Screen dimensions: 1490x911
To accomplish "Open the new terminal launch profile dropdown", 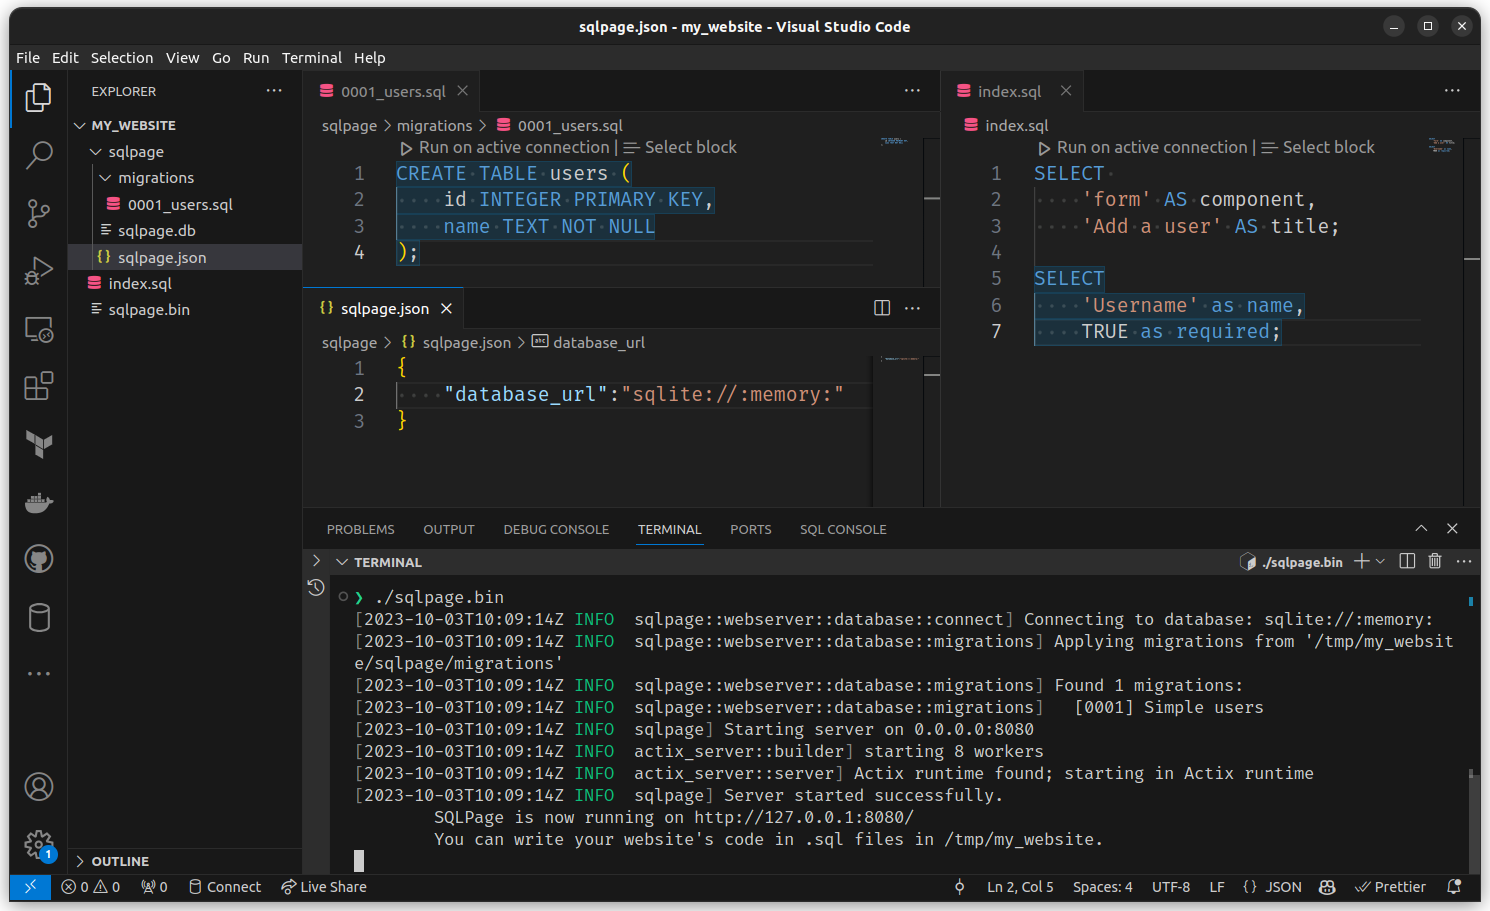I will [x=1381, y=562].
